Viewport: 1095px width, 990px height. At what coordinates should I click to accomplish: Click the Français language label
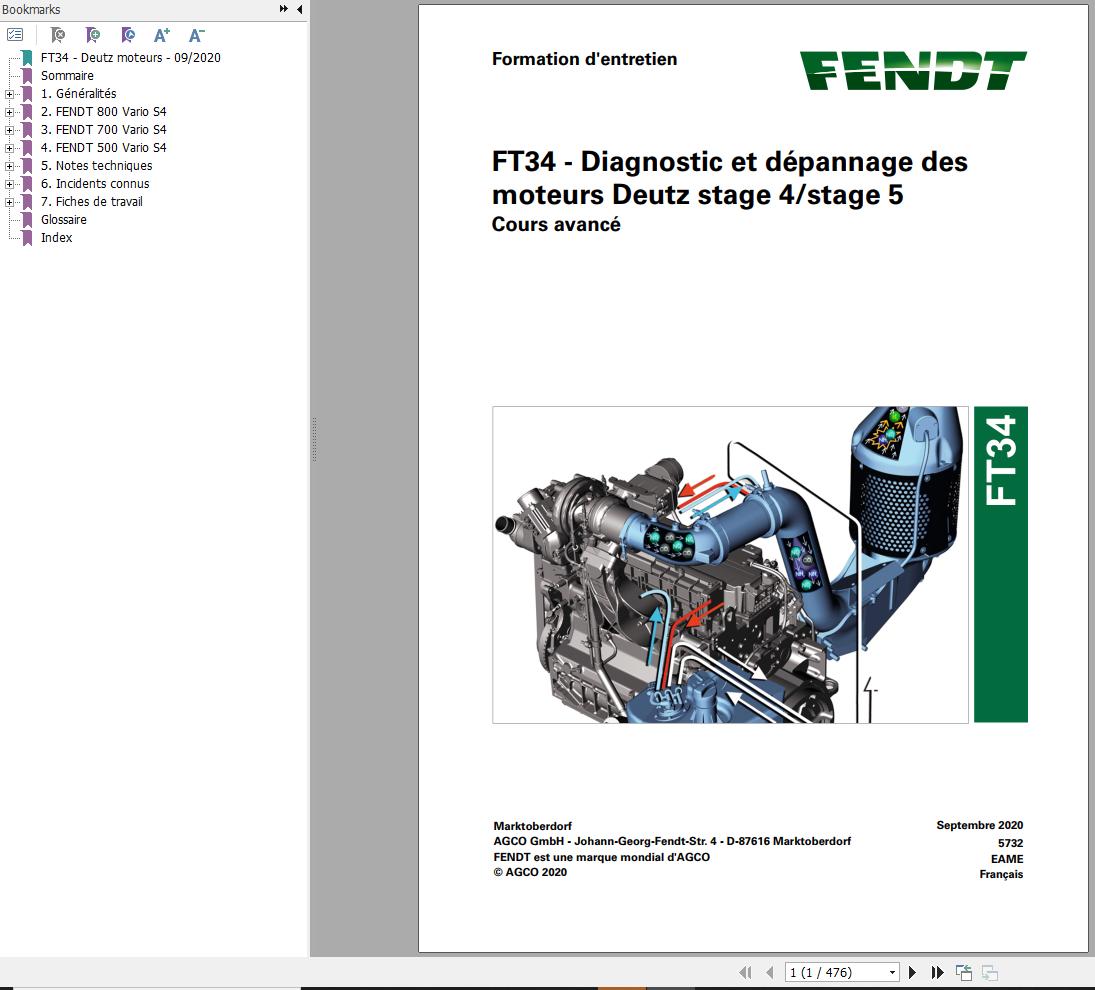[x=1001, y=874]
